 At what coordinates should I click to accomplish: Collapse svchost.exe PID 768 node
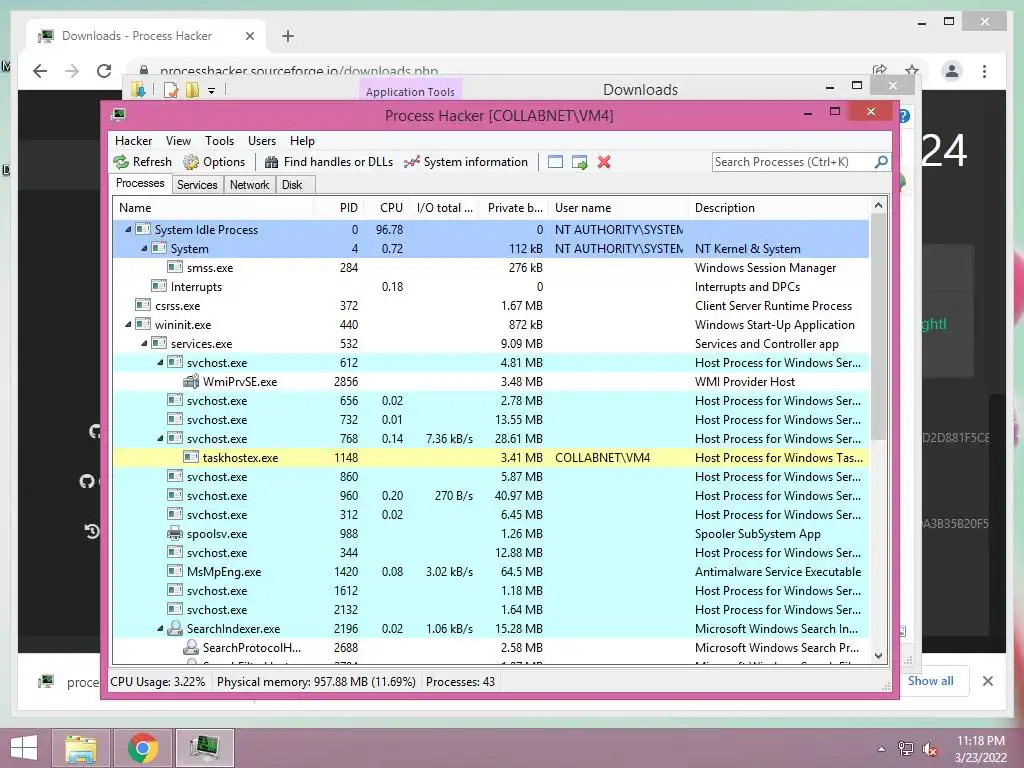point(160,438)
